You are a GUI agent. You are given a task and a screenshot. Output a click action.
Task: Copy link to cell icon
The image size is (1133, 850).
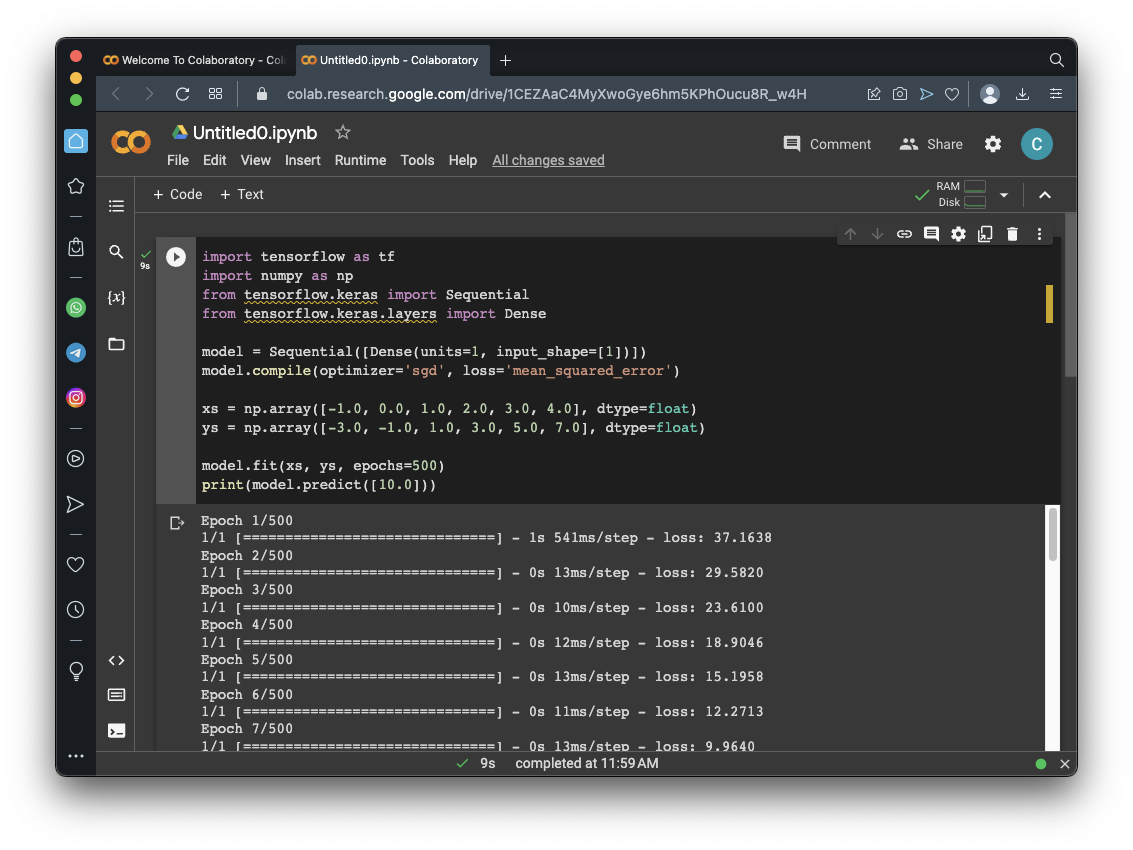click(x=904, y=234)
